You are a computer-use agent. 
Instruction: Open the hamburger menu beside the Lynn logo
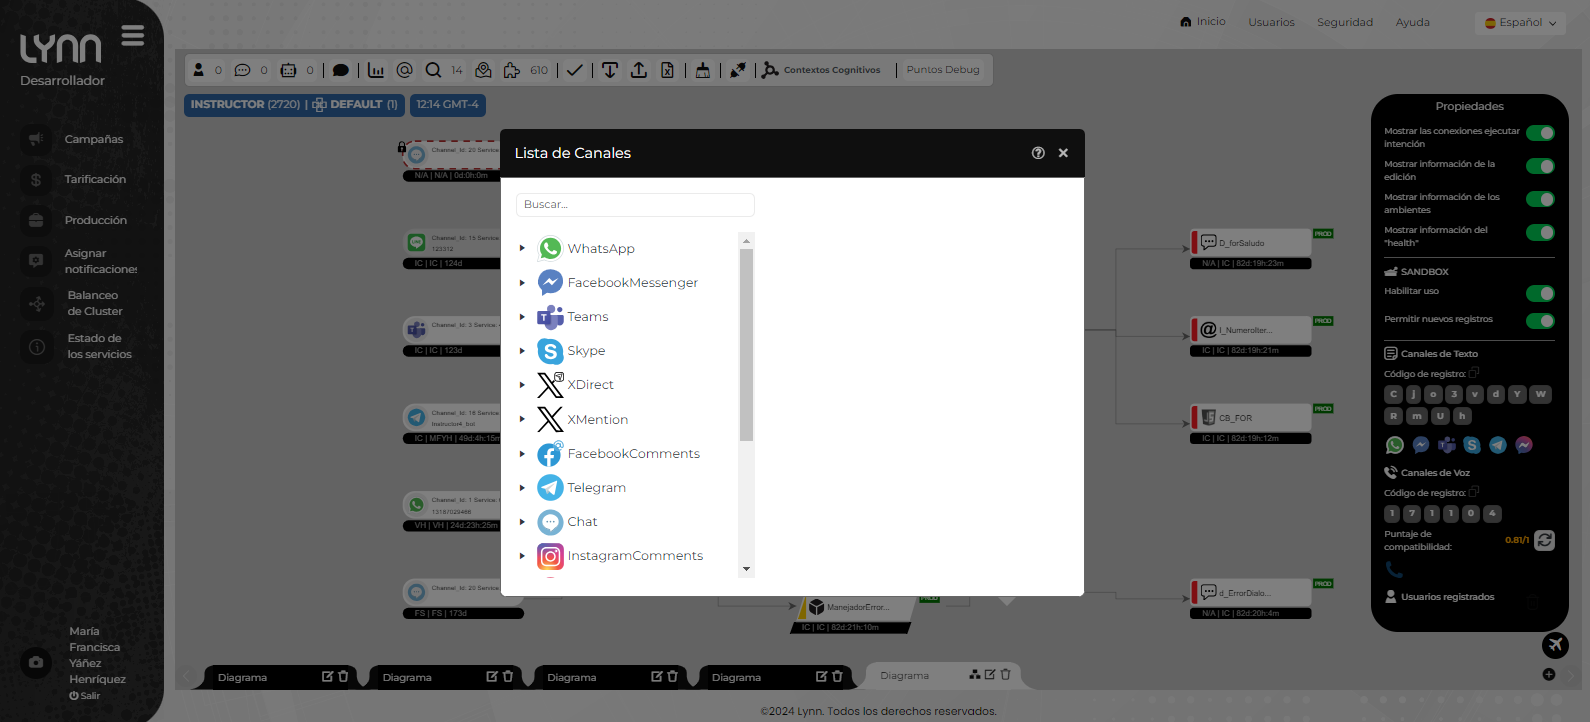133,37
